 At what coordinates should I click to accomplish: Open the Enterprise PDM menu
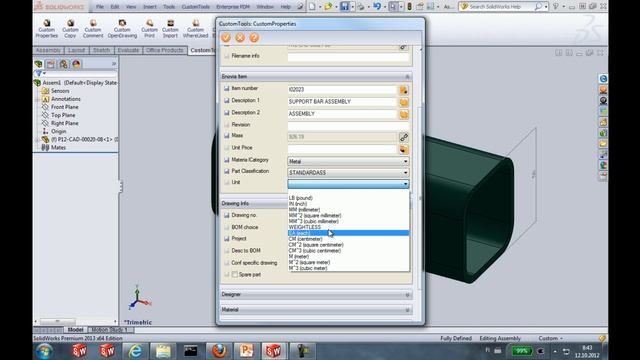click(x=233, y=7)
